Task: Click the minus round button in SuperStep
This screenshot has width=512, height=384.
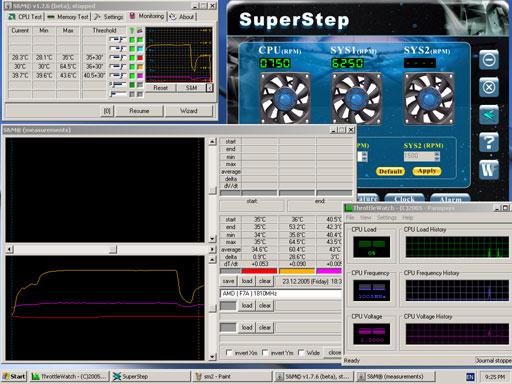Action: [489, 60]
